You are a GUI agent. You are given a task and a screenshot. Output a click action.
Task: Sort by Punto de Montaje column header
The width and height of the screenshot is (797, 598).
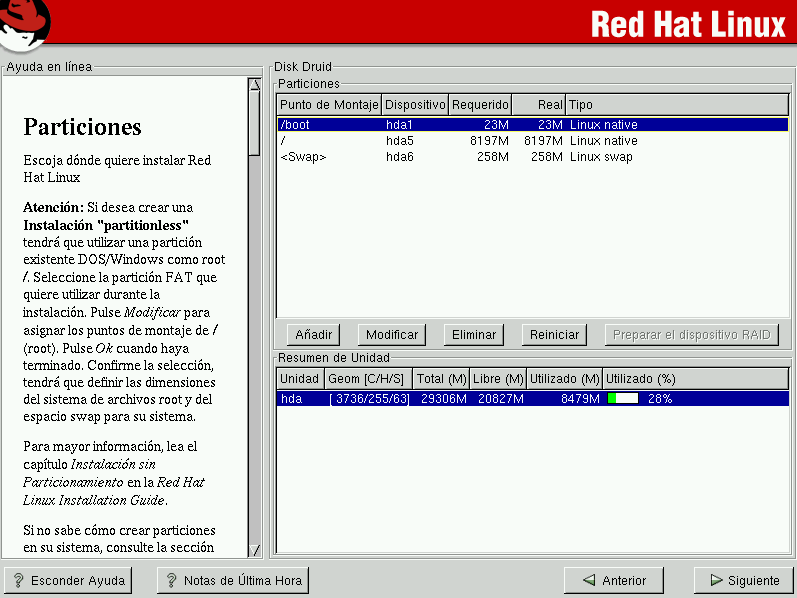click(329, 104)
